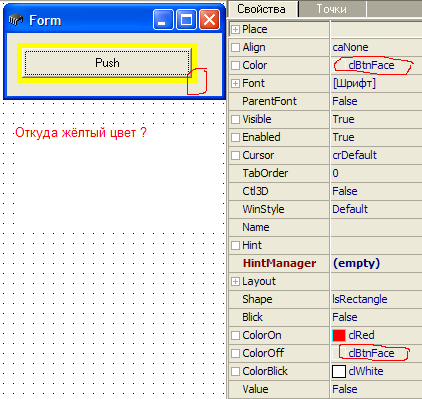This screenshot has height=399, width=422.
Task: Close the Form window
Action: pyautogui.click(x=209, y=20)
